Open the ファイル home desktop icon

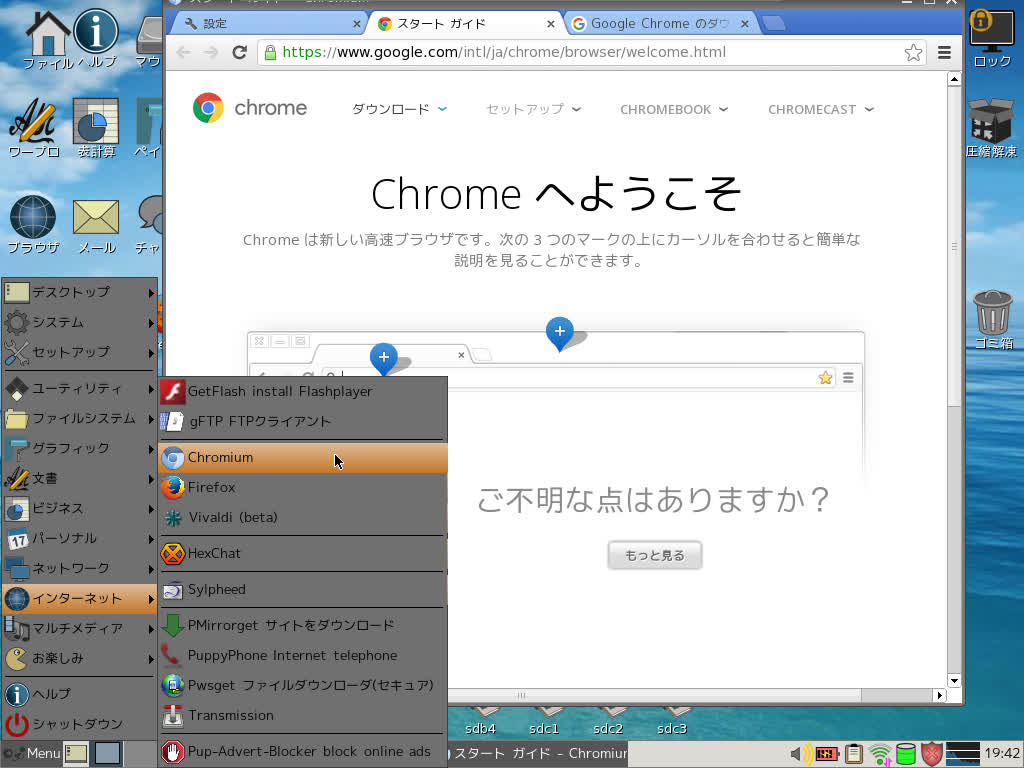coord(47,40)
